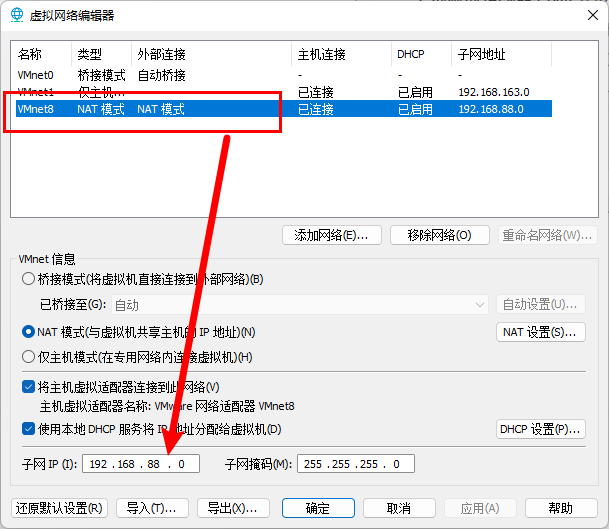Click the 添加网络 button
The height and width of the screenshot is (529, 609).
coord(331,235)
